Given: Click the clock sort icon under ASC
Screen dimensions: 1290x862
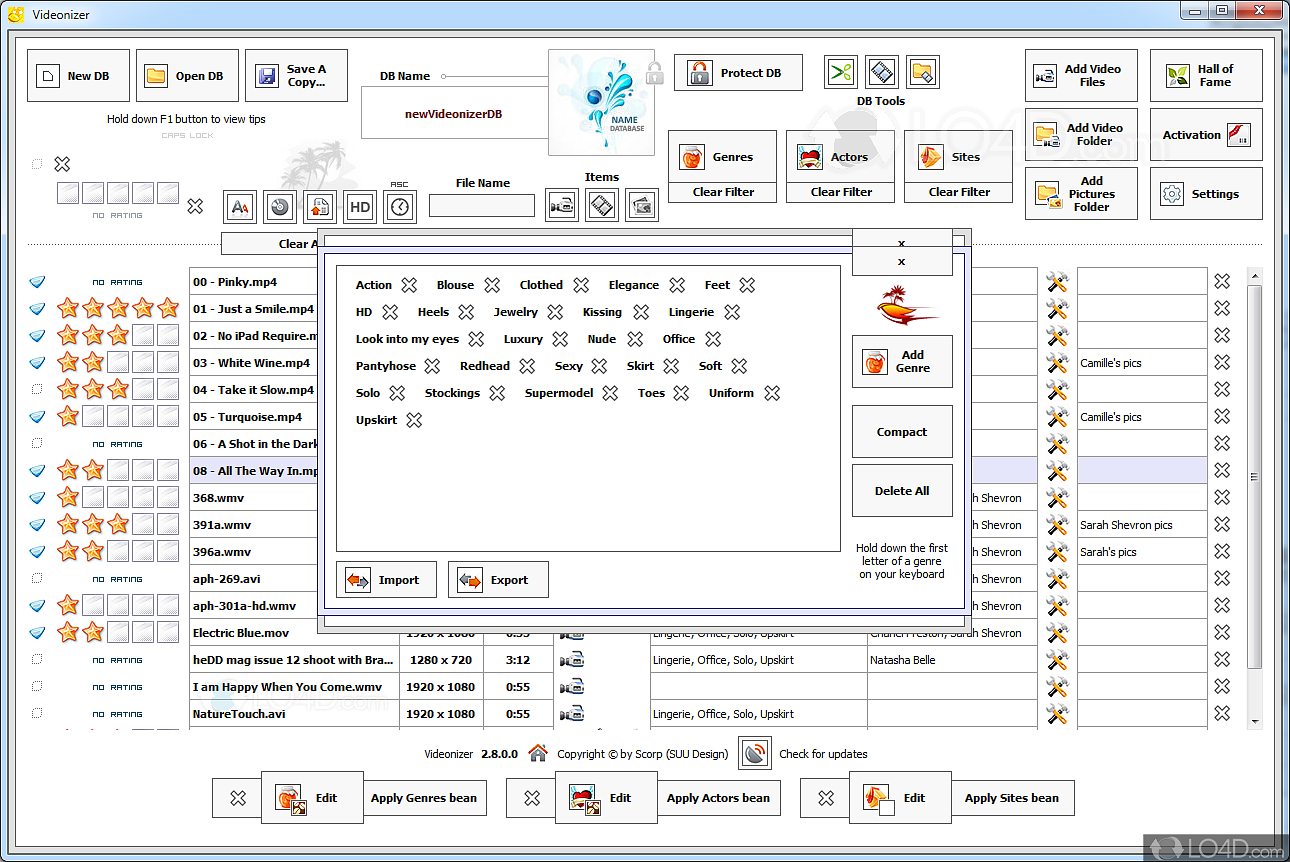Looking at the screenshot, I should click(x=400, y=207).
